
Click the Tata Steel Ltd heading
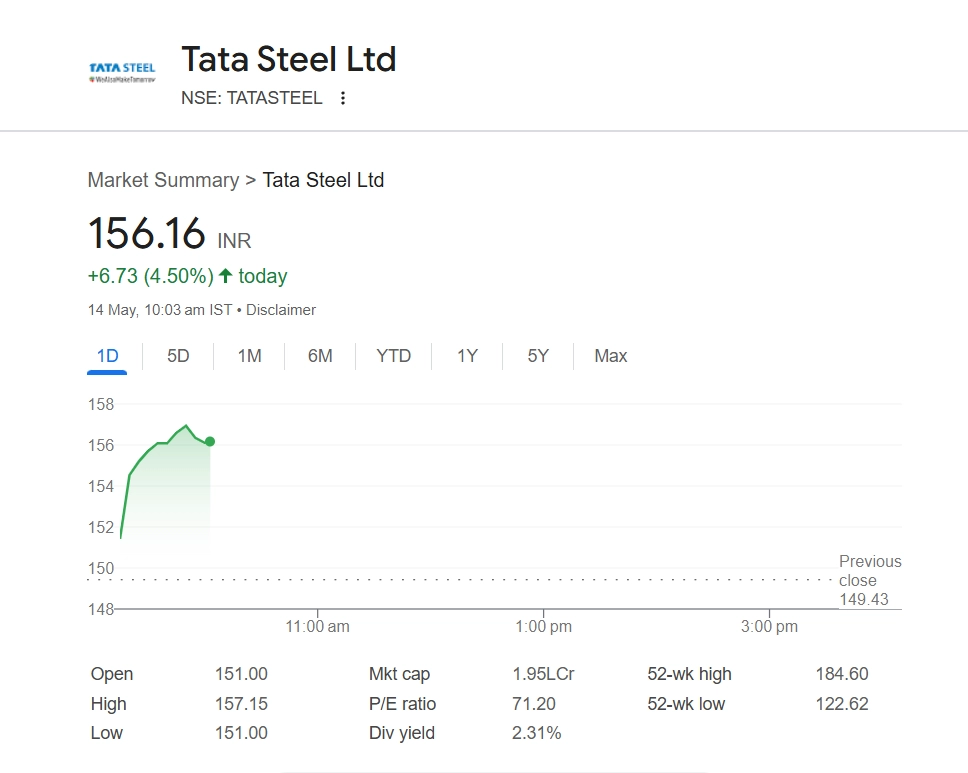tap(288, 59)
